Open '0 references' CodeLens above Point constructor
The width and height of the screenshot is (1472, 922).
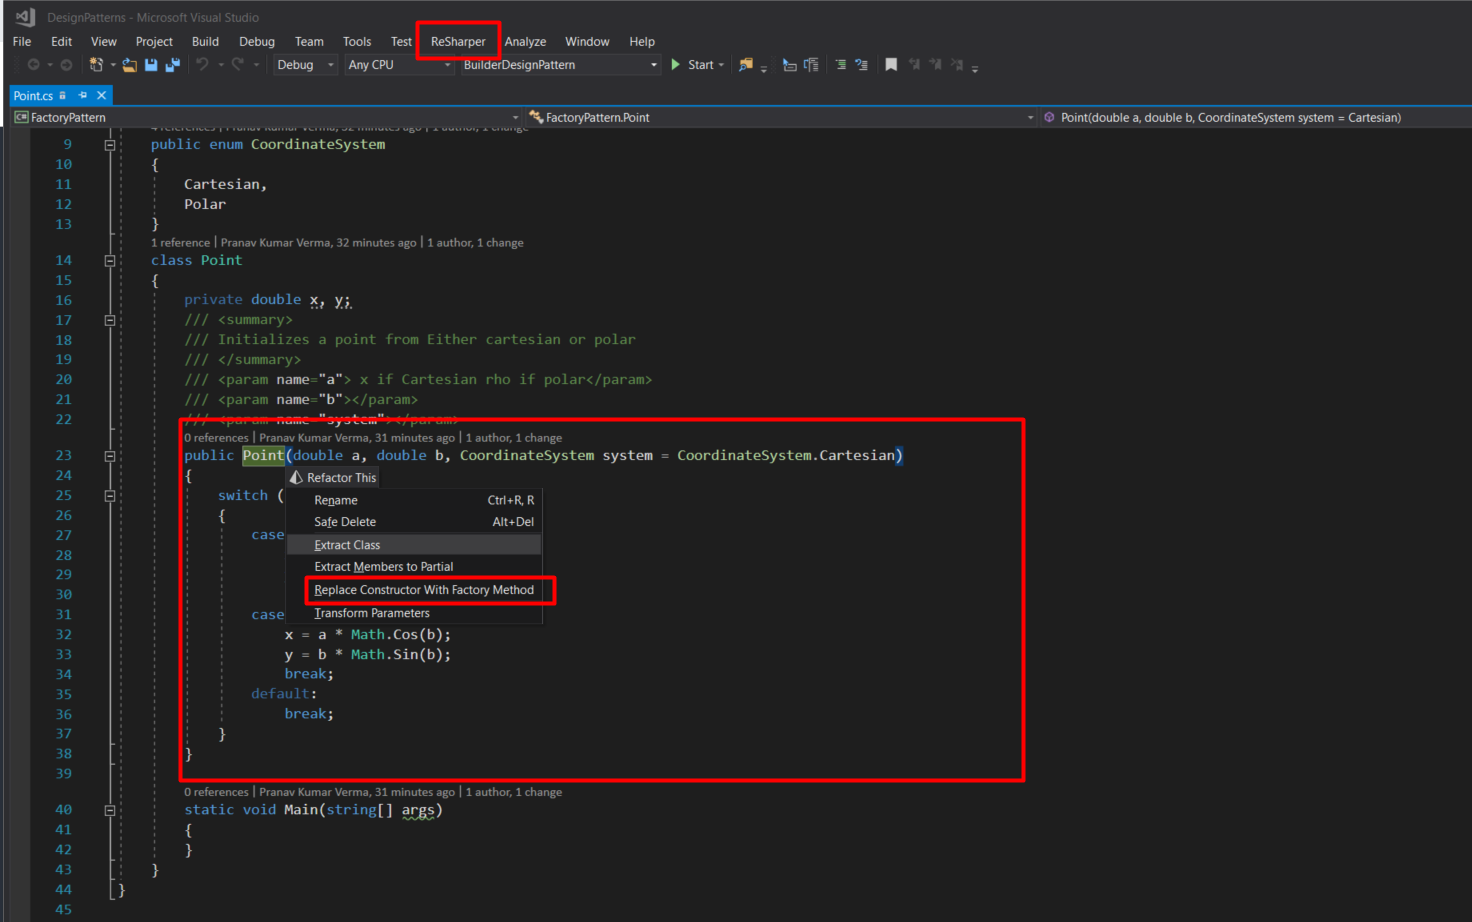216,438
